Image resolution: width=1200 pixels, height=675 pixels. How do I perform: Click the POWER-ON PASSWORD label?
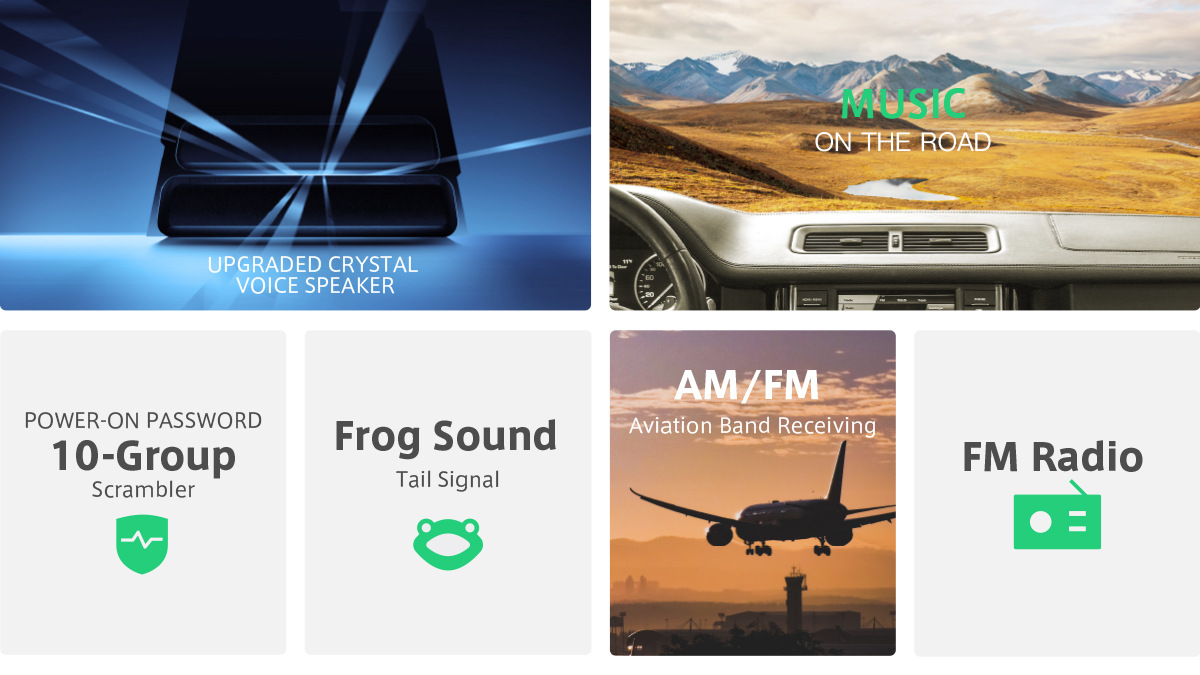[143, 420]
